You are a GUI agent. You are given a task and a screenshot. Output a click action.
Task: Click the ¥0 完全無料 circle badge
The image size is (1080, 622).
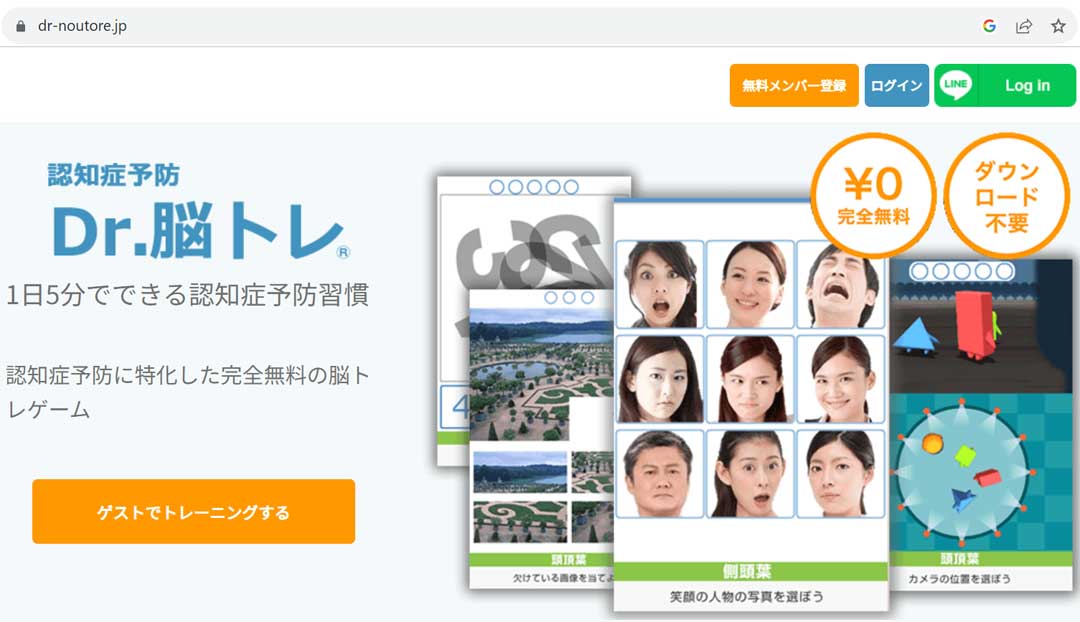(x=873, y=195)
